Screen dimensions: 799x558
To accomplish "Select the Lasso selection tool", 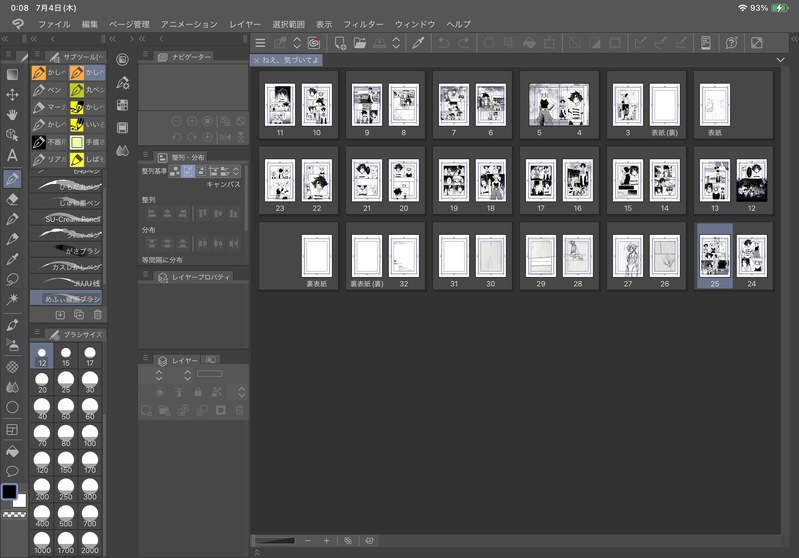I will coord(12,279).
